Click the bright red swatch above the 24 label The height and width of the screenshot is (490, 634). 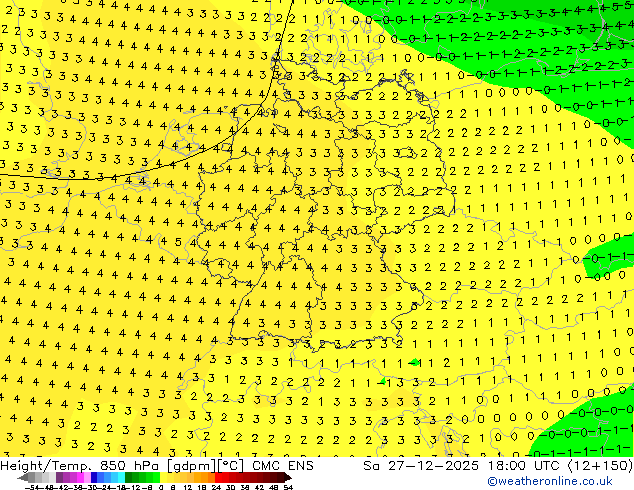pyautogui.click(x=218, y=477)
